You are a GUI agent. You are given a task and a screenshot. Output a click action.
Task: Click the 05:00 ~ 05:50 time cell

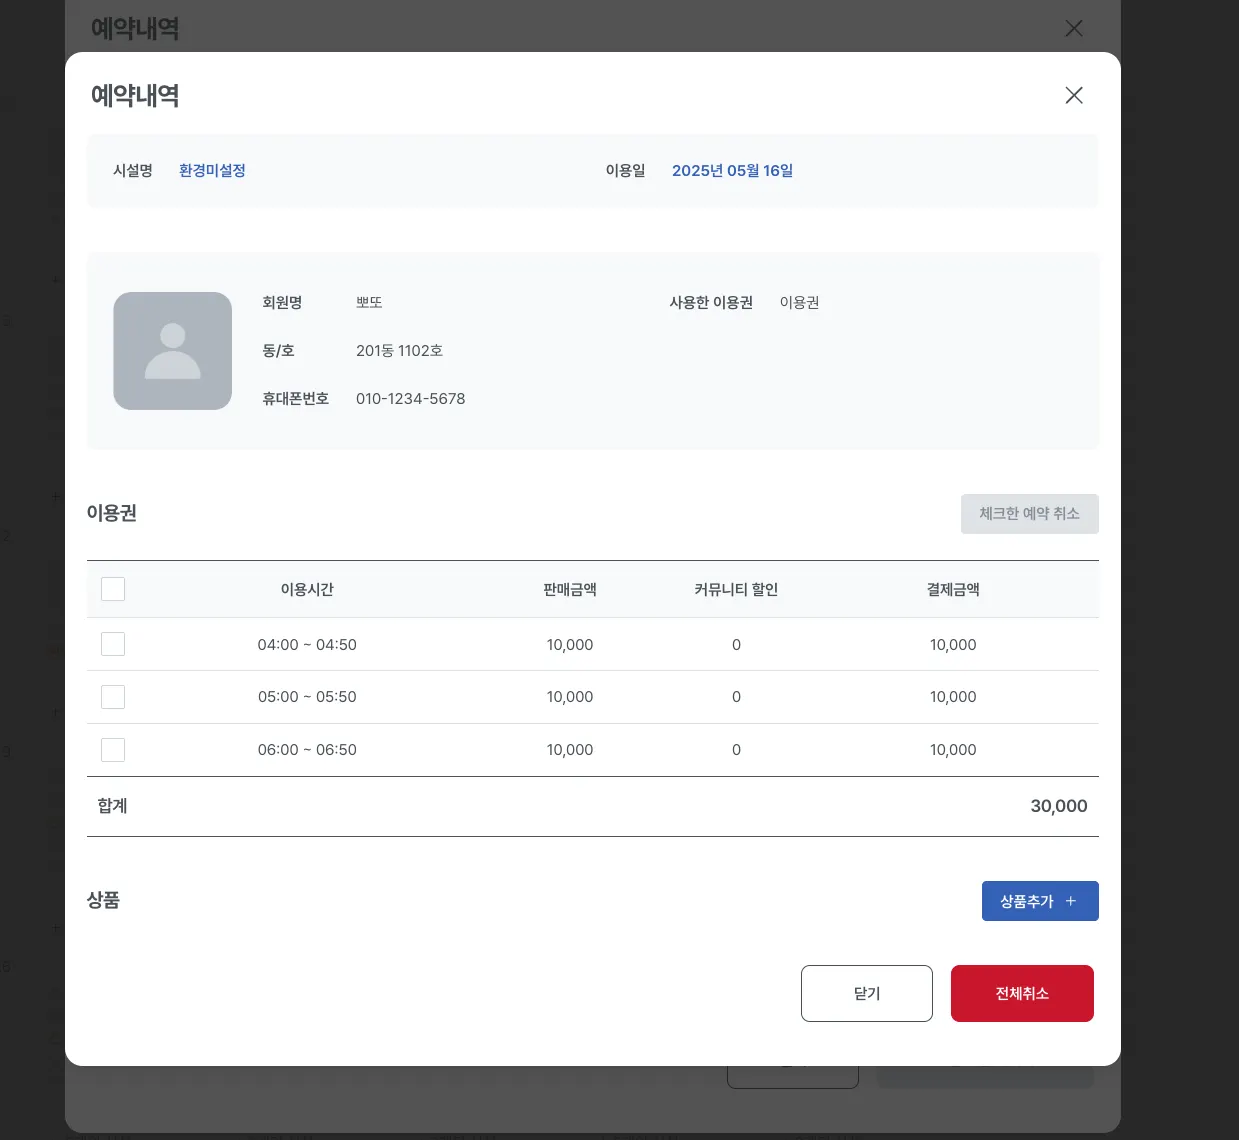(307, 697)
